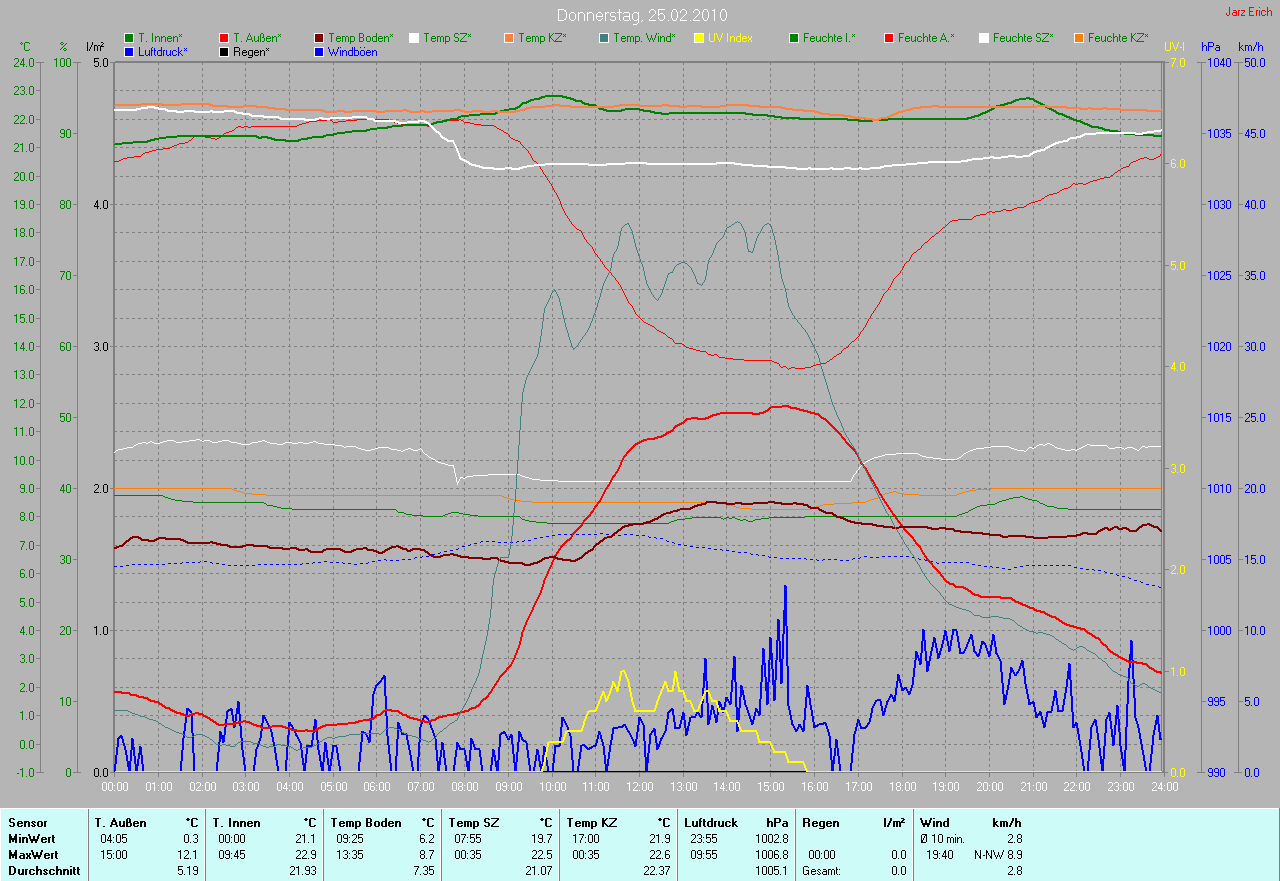The height and width of the screenshot is (881, 1280).
Task: Click the chart title 'Donnerstag, 25.02.2010'
Action: pyautogui.click(x=642, y=15)
